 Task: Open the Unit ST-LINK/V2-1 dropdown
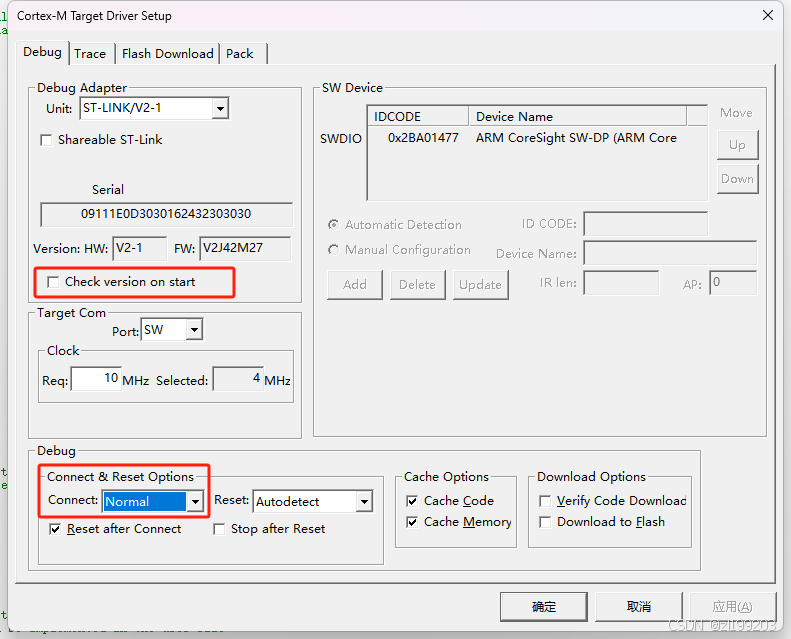coord(220,108)
